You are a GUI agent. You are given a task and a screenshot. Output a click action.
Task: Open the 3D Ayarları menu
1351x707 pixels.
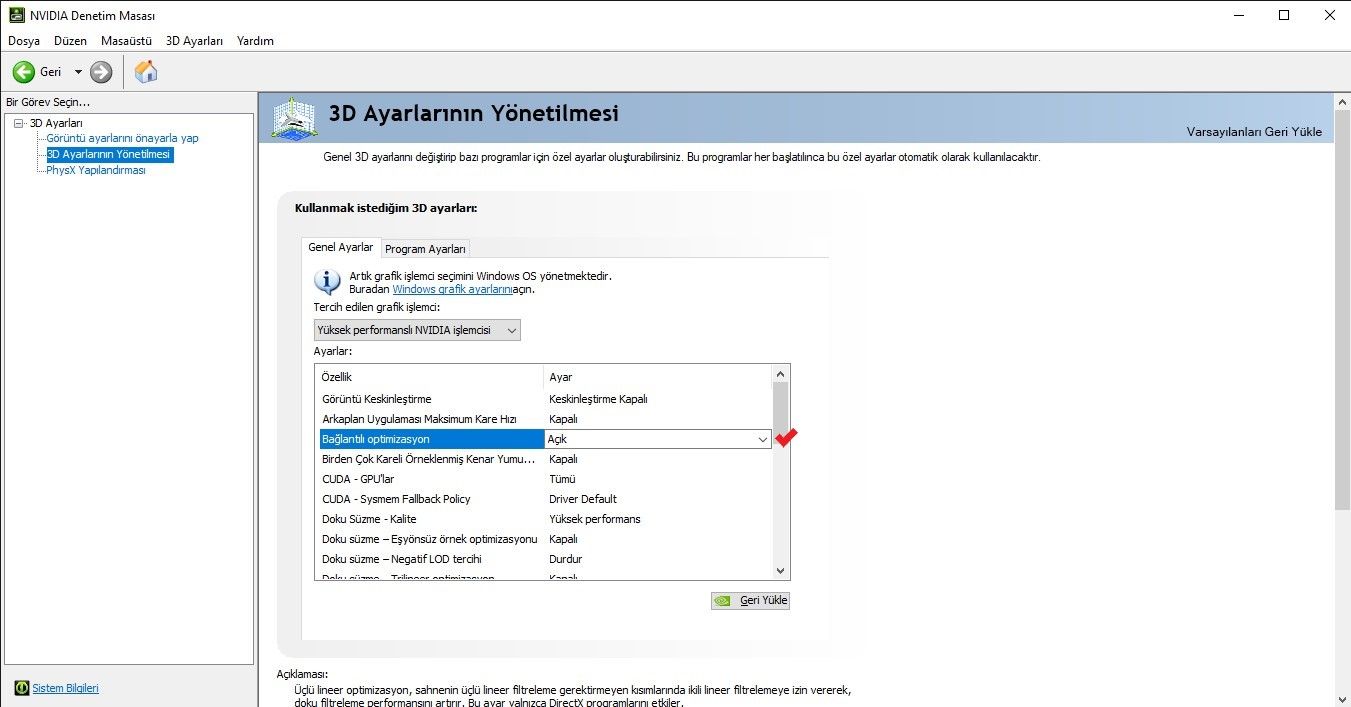tap(194, 41)
